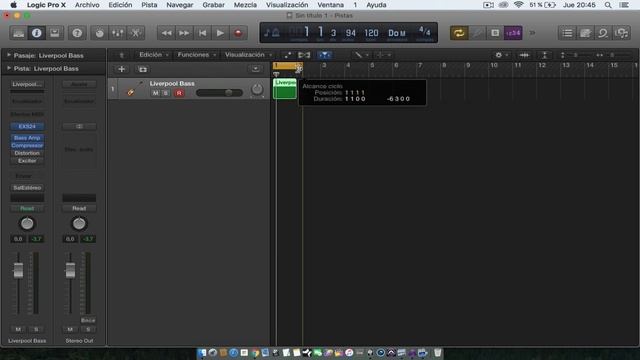
Task: Expand the Pista: Liverpool Bass section
Action: pos(9,68)
